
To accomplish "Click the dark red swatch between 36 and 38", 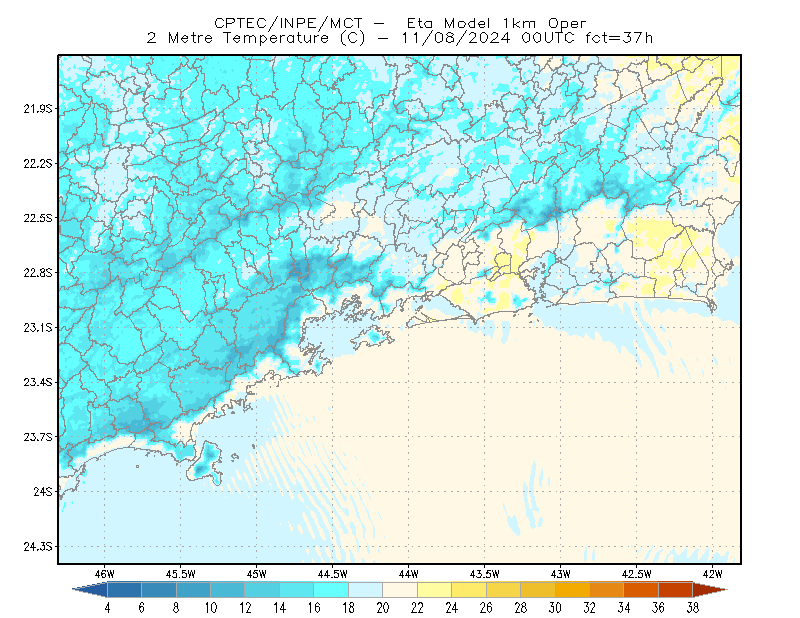I will 675,589.
